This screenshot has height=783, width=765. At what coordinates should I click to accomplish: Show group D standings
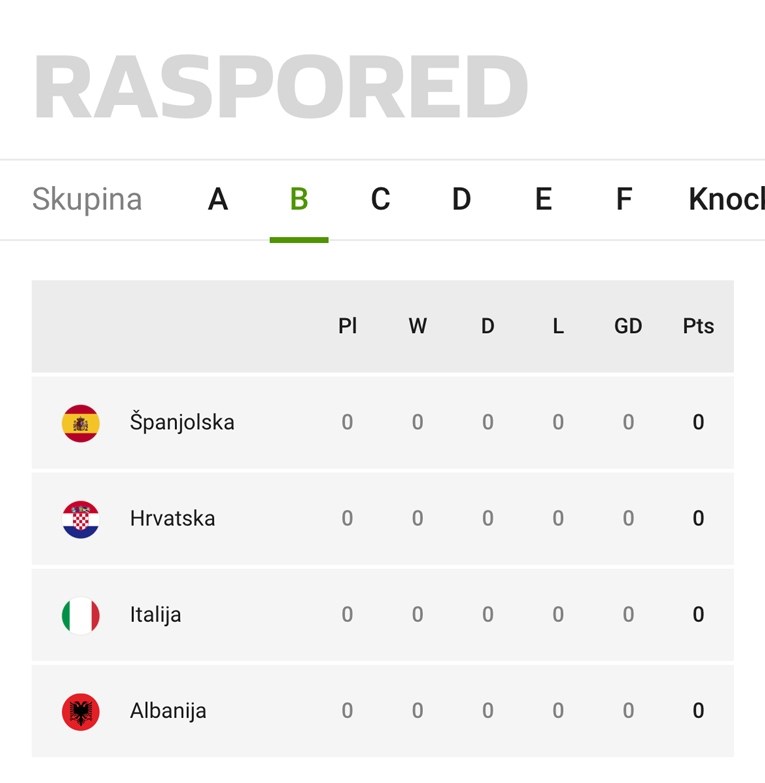[x=461, y=199]
